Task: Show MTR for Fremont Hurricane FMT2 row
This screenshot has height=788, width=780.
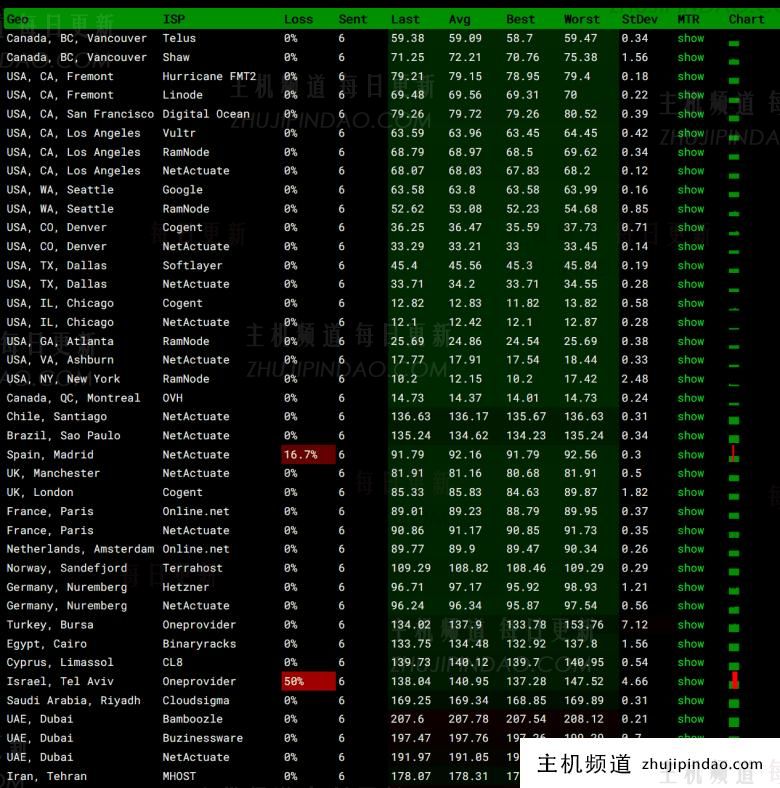Action: click(691, 76)
